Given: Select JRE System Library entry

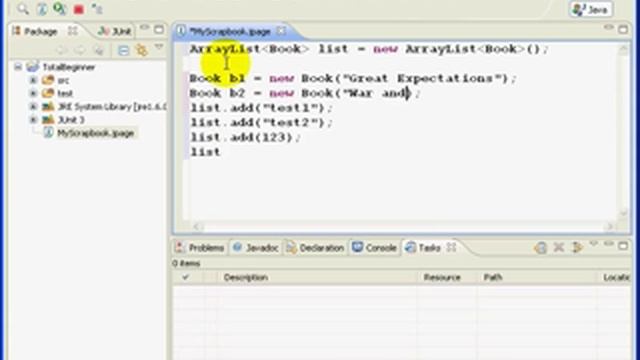Looking at the screenshot, I should [x=111, y=107].
